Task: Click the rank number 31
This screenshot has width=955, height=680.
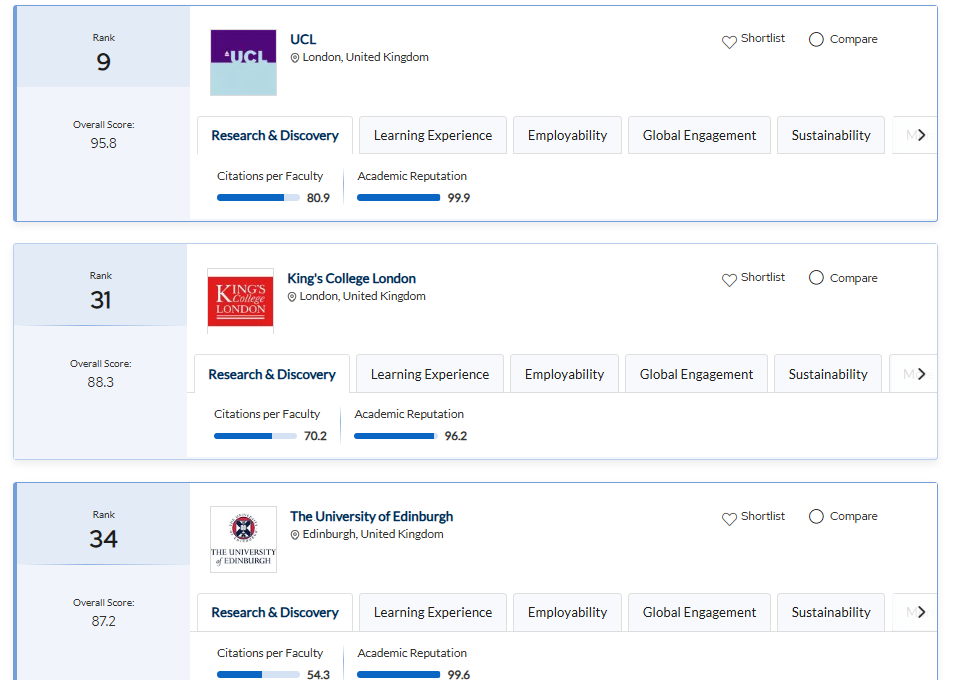Action: point(100,300)
